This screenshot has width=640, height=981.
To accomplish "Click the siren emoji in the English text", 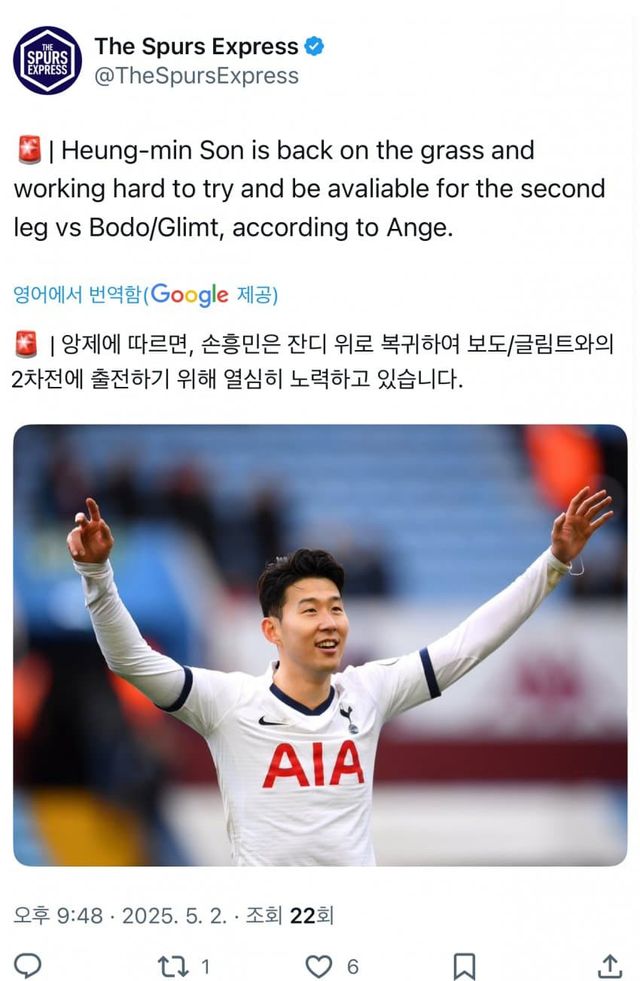I will (x=29, y=151).
